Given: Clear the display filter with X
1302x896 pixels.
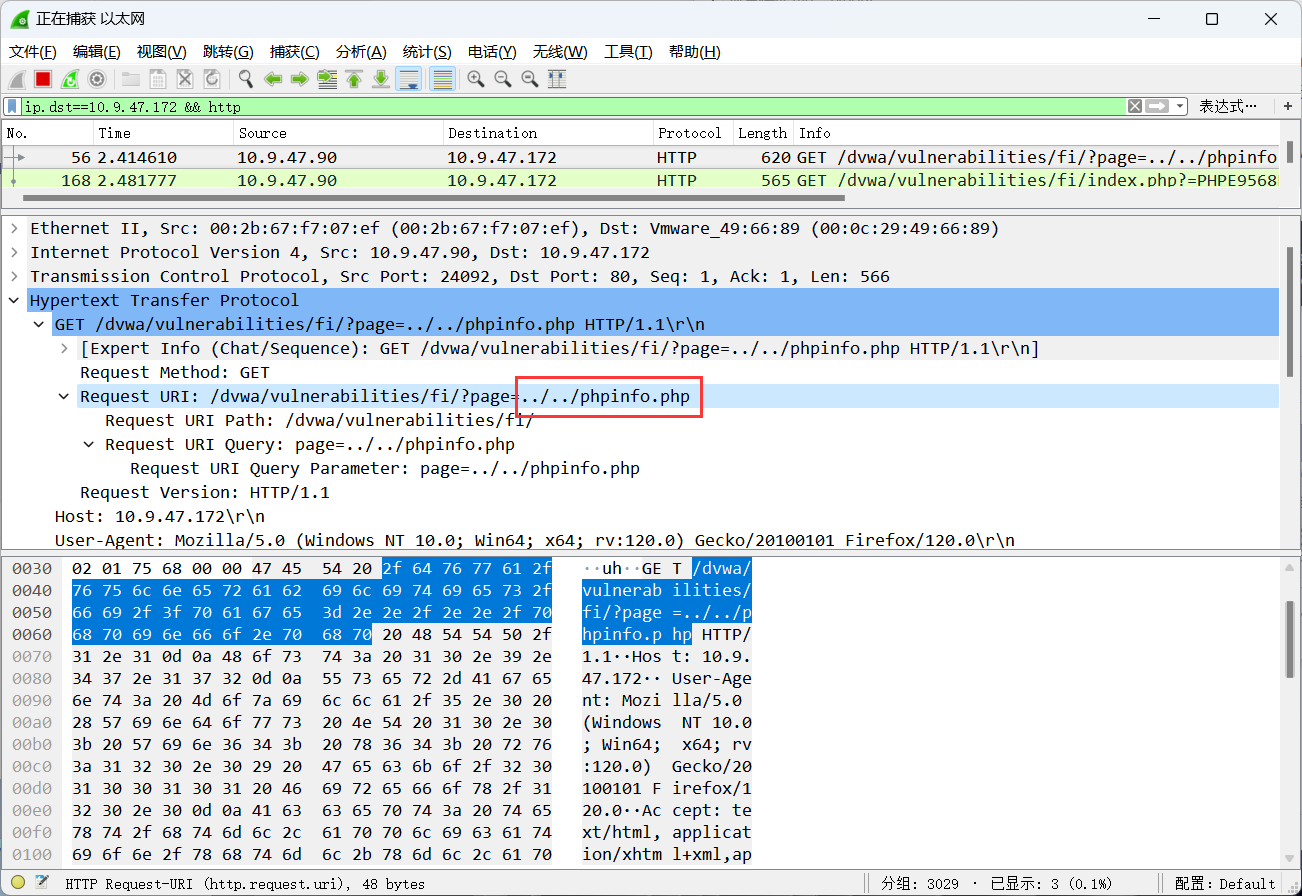Looking at the screenshot, I should 1135,106.
